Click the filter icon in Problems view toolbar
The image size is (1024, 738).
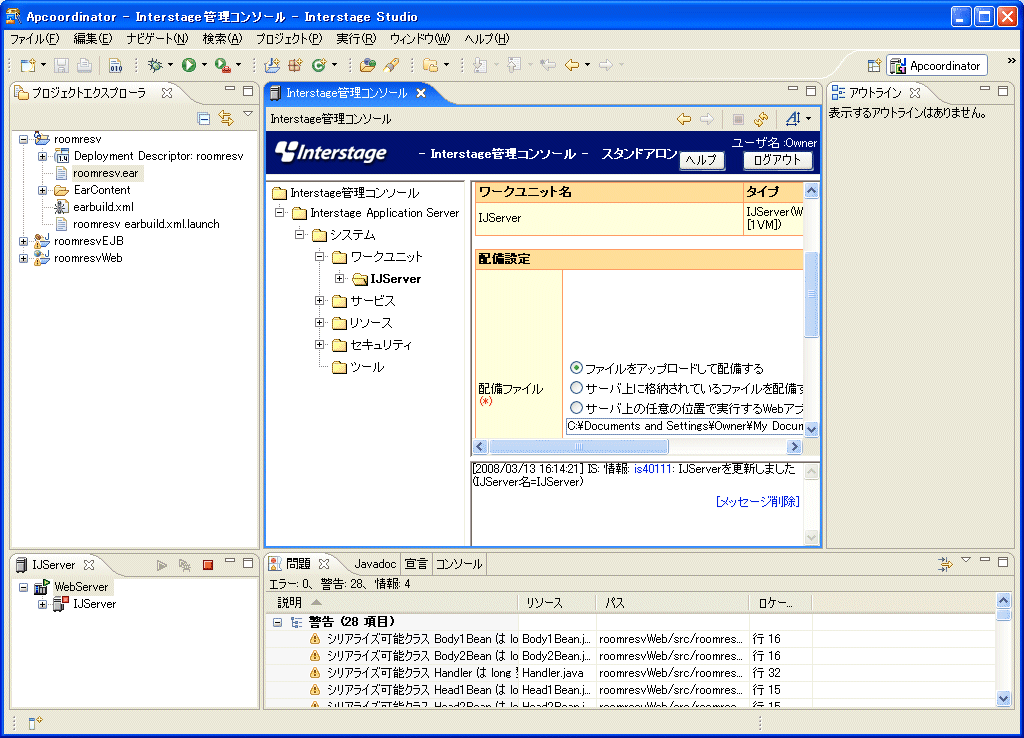point(944,564)
